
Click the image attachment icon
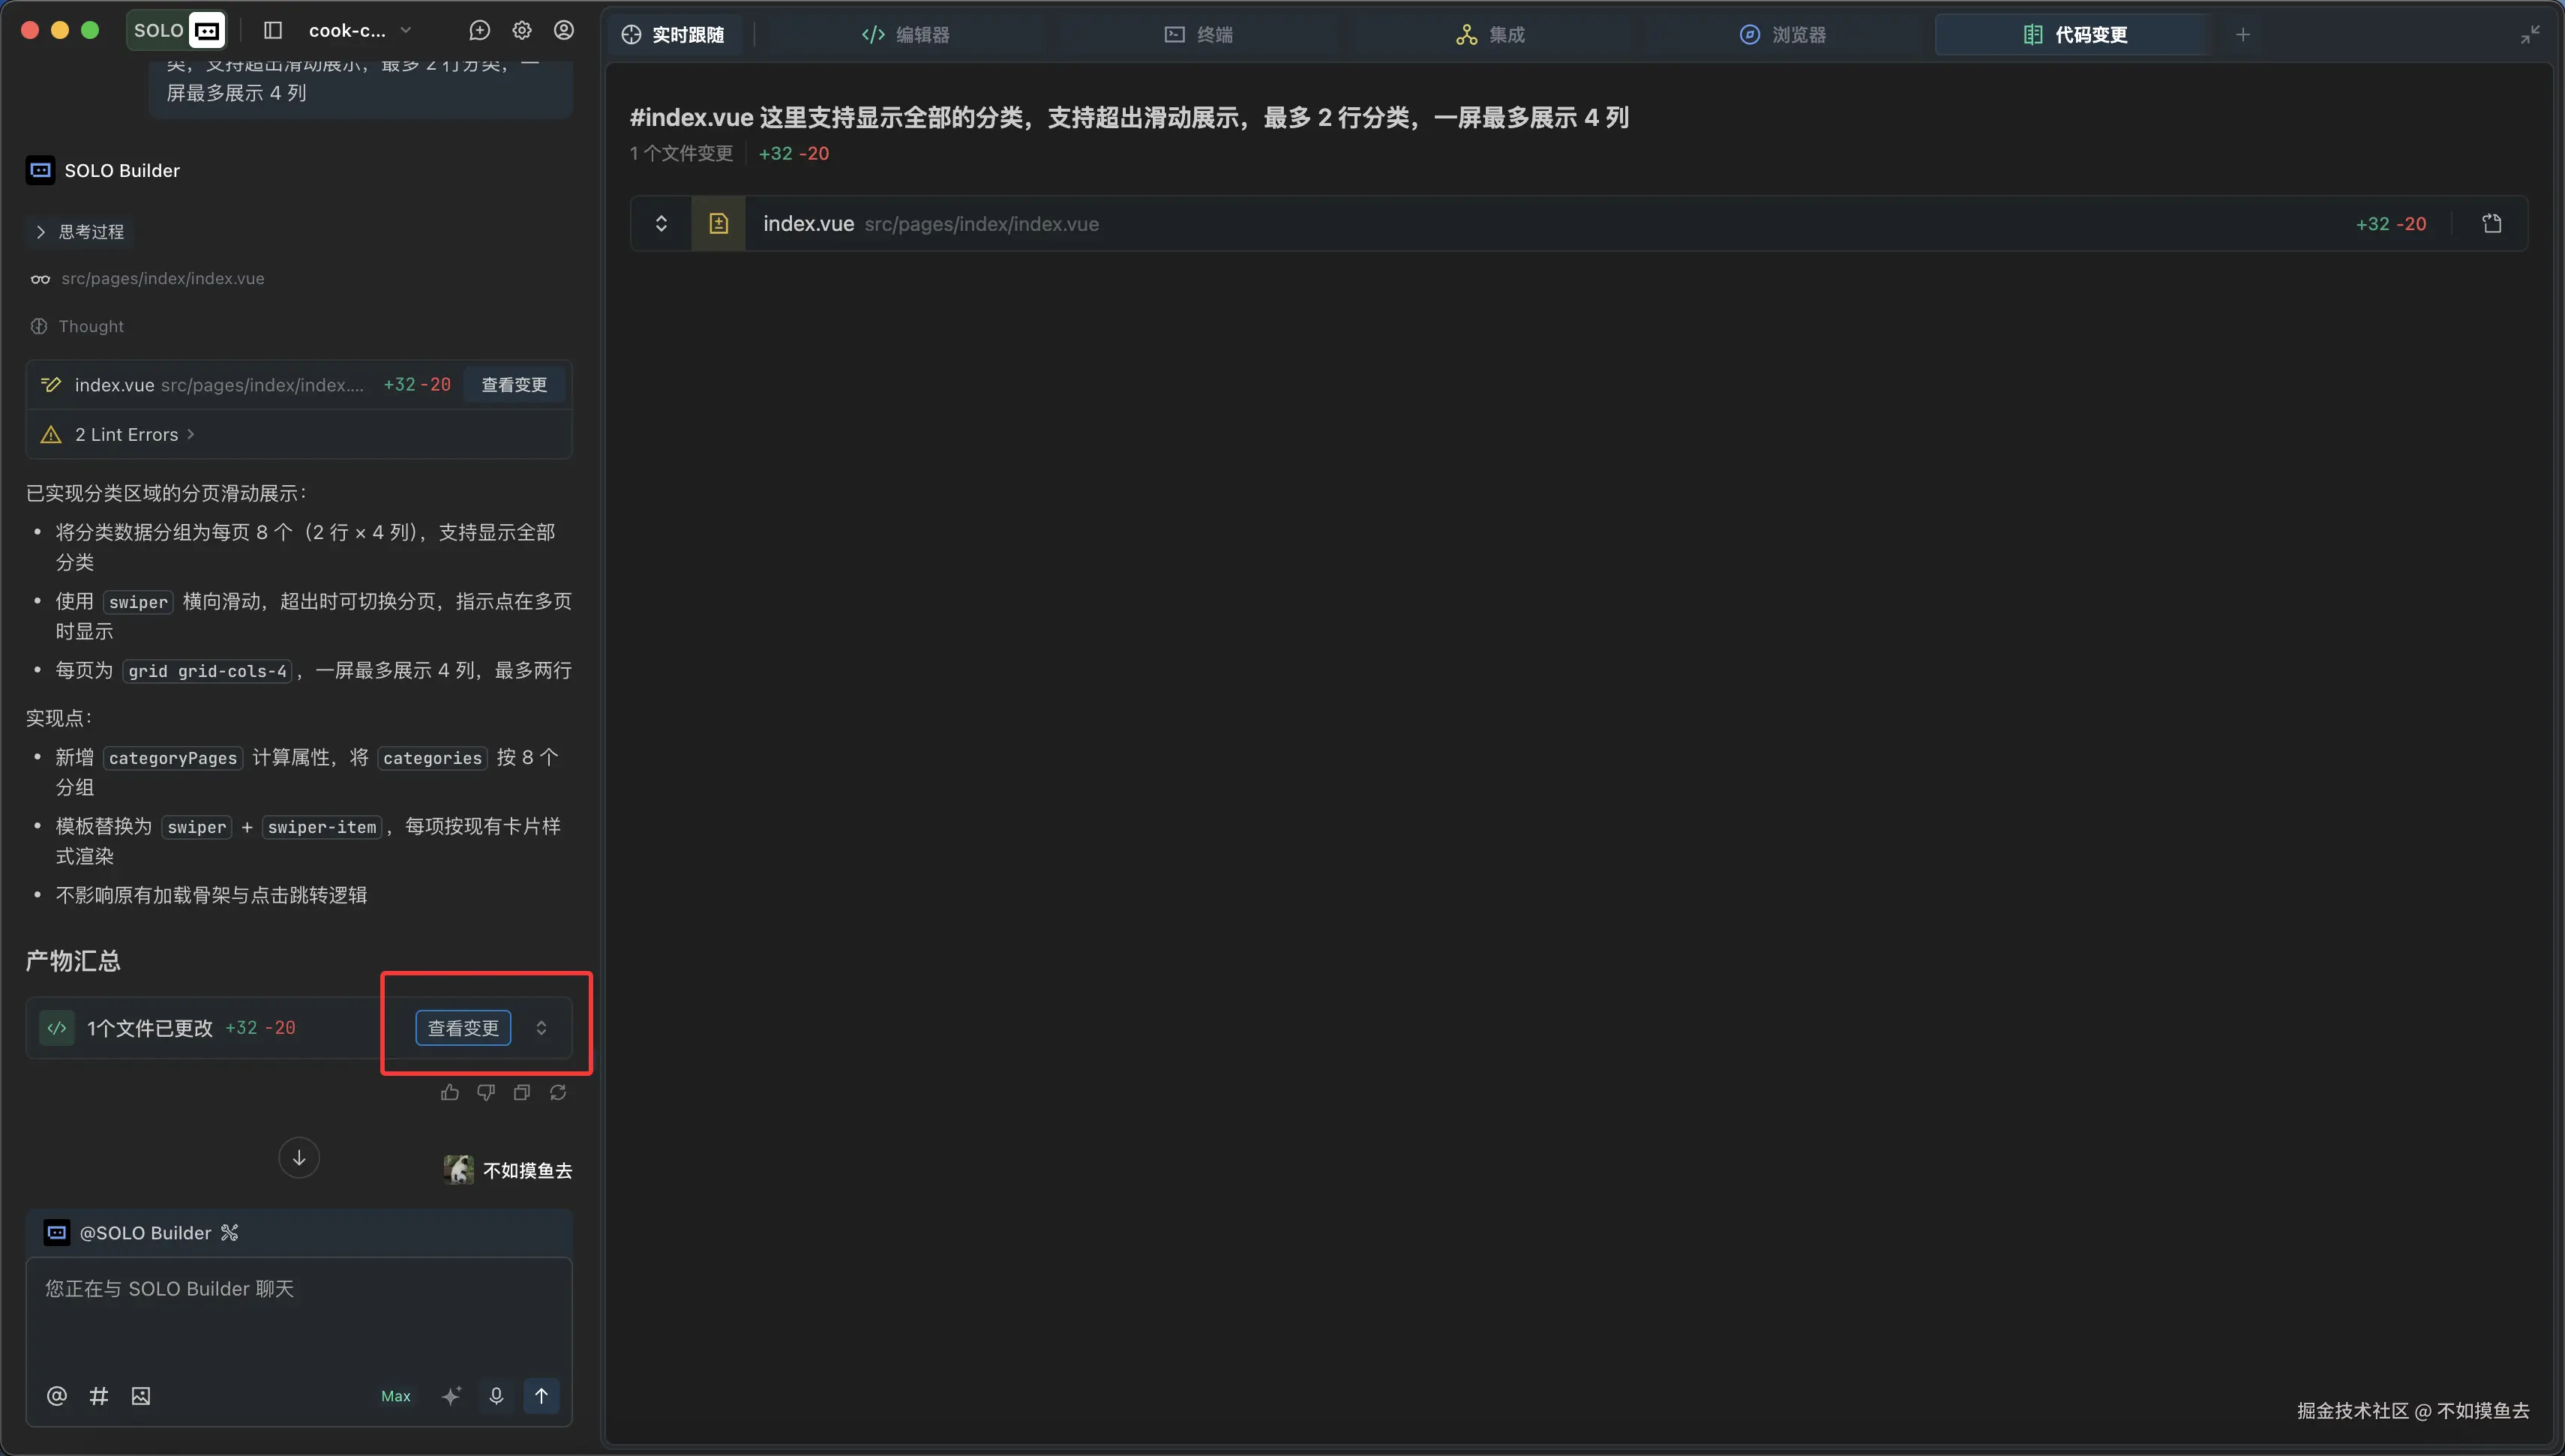point(141,1396)
